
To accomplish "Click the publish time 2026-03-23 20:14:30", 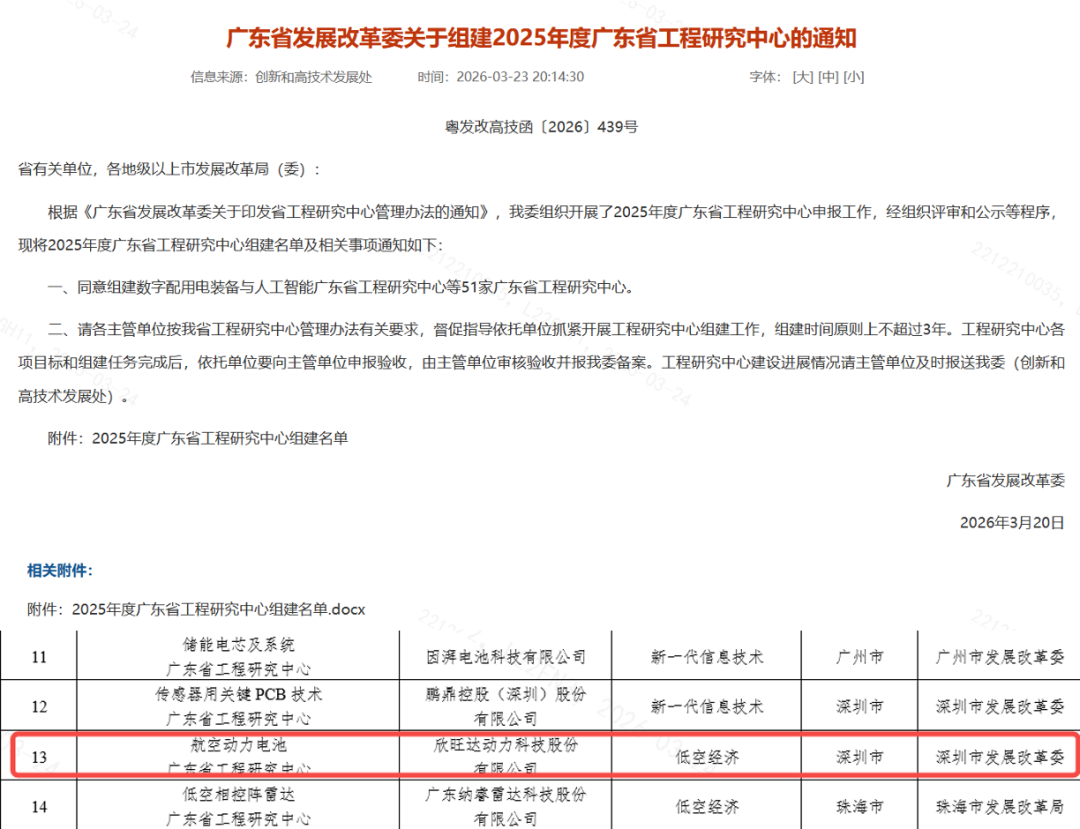I will click(x=520, y=77).
